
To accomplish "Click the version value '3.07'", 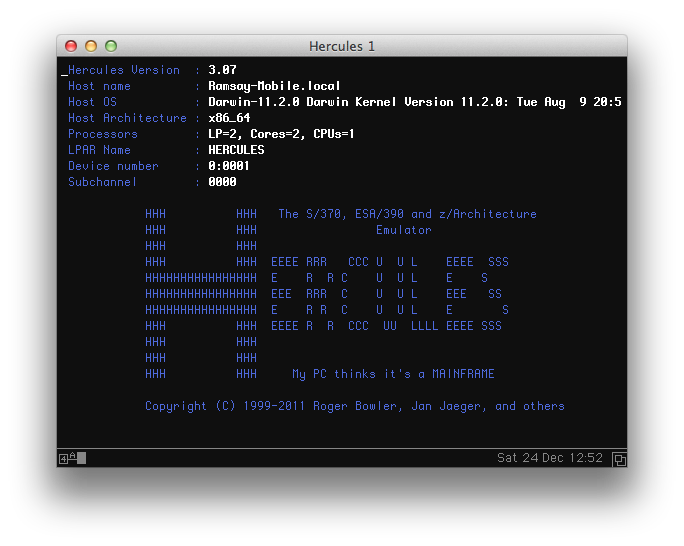I will coord(222,70).
